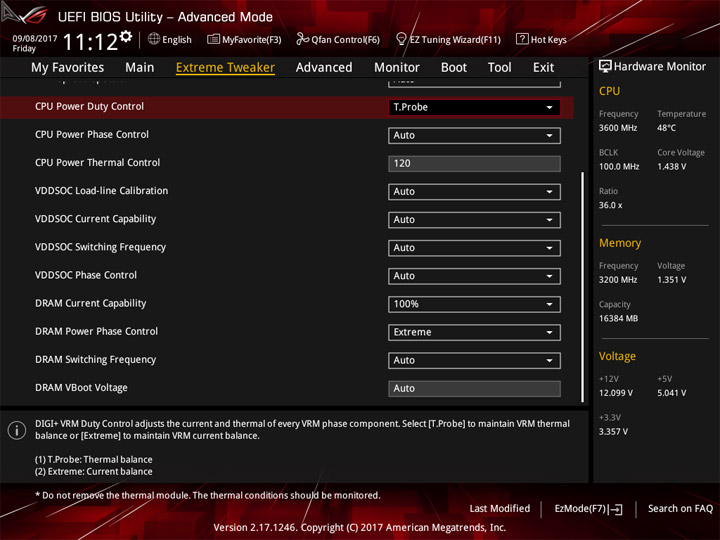
Task: Expand the CPU Power Phase Control dropdown
Action: pyautogui.click(x=474, y=135)
